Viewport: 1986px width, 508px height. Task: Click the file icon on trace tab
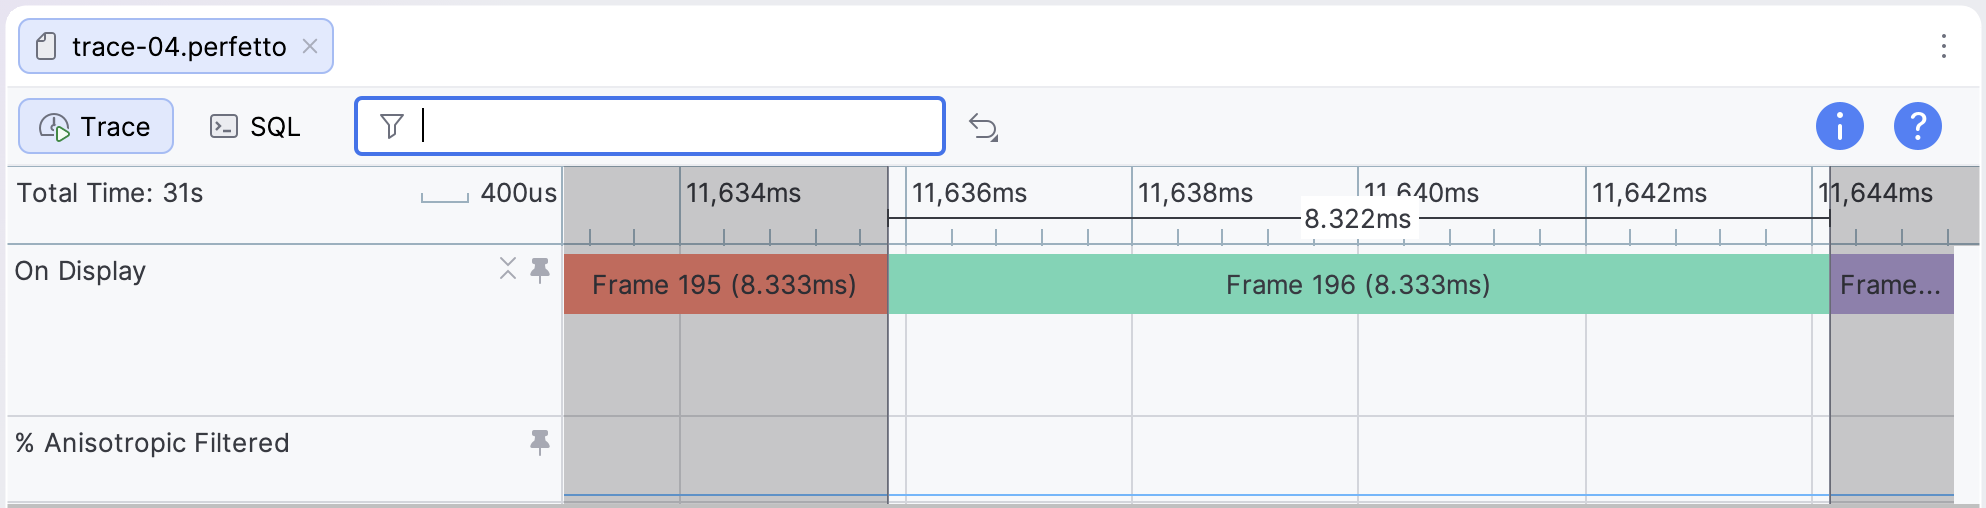(46, 46)
